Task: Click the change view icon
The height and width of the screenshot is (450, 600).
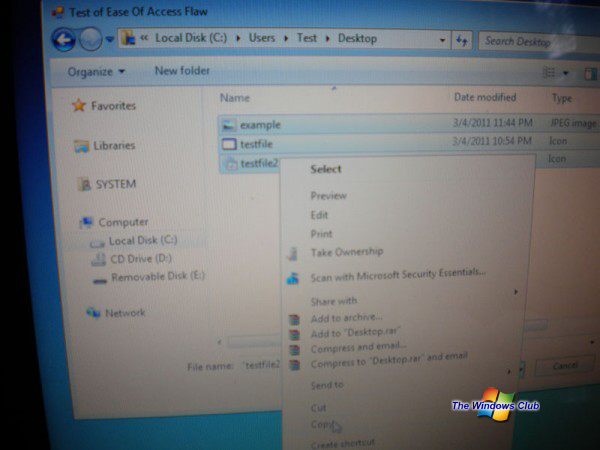Action: (x=549, y=72)
